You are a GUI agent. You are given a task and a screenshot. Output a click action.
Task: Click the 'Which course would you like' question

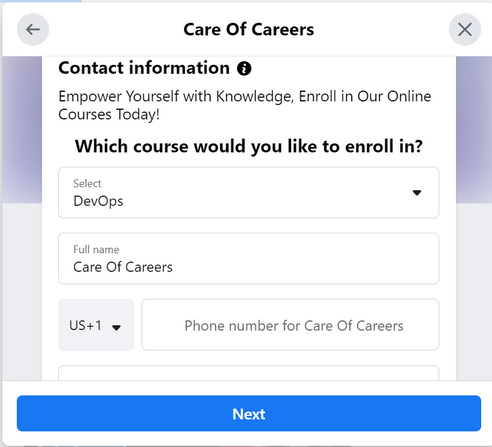point(249,146)
